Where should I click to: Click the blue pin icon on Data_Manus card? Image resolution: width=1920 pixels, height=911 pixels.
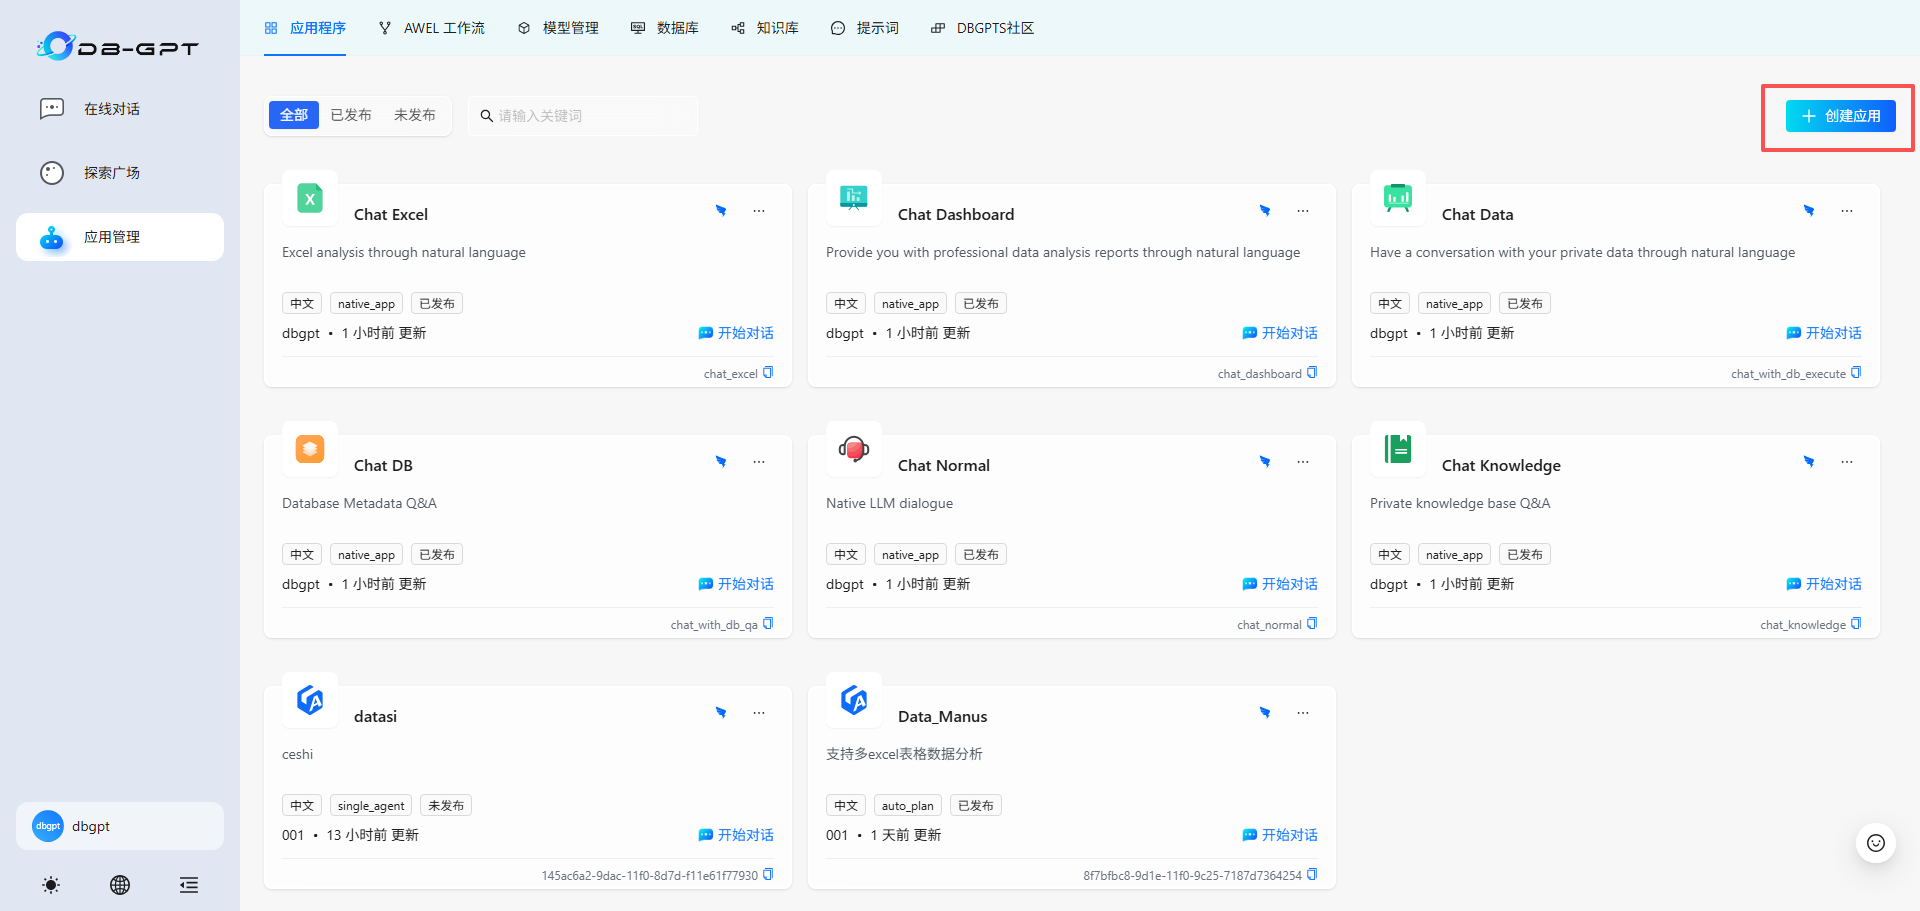[1265, 713]
